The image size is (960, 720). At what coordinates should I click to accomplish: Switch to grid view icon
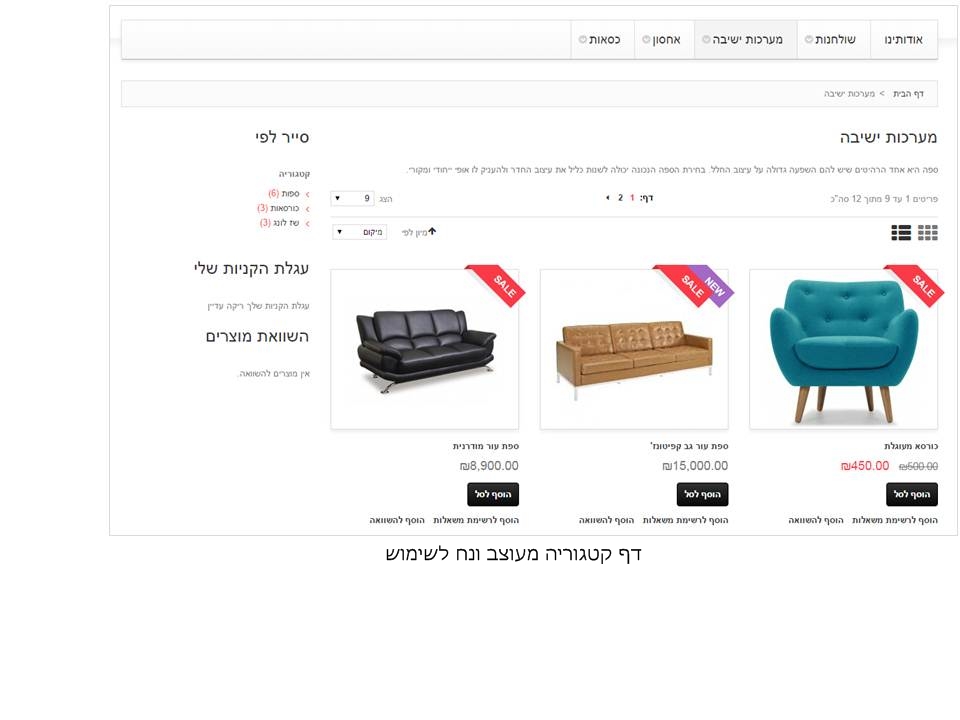click(x=928, y=233)
